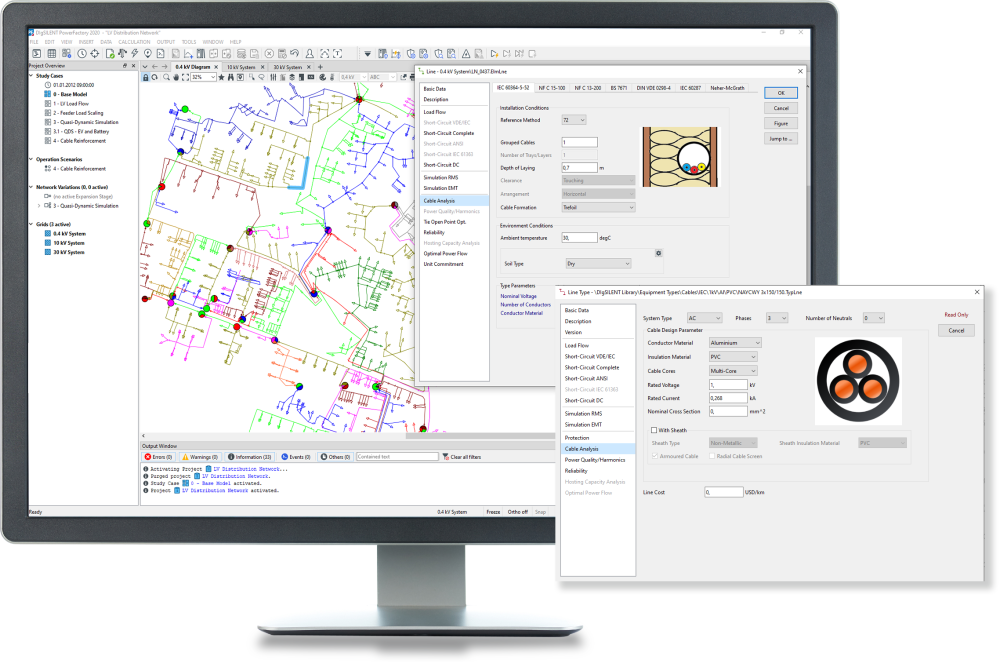Open the Reference Method dropdown
This screenshot has width=1000, height=667.
(x=574, y=120)
